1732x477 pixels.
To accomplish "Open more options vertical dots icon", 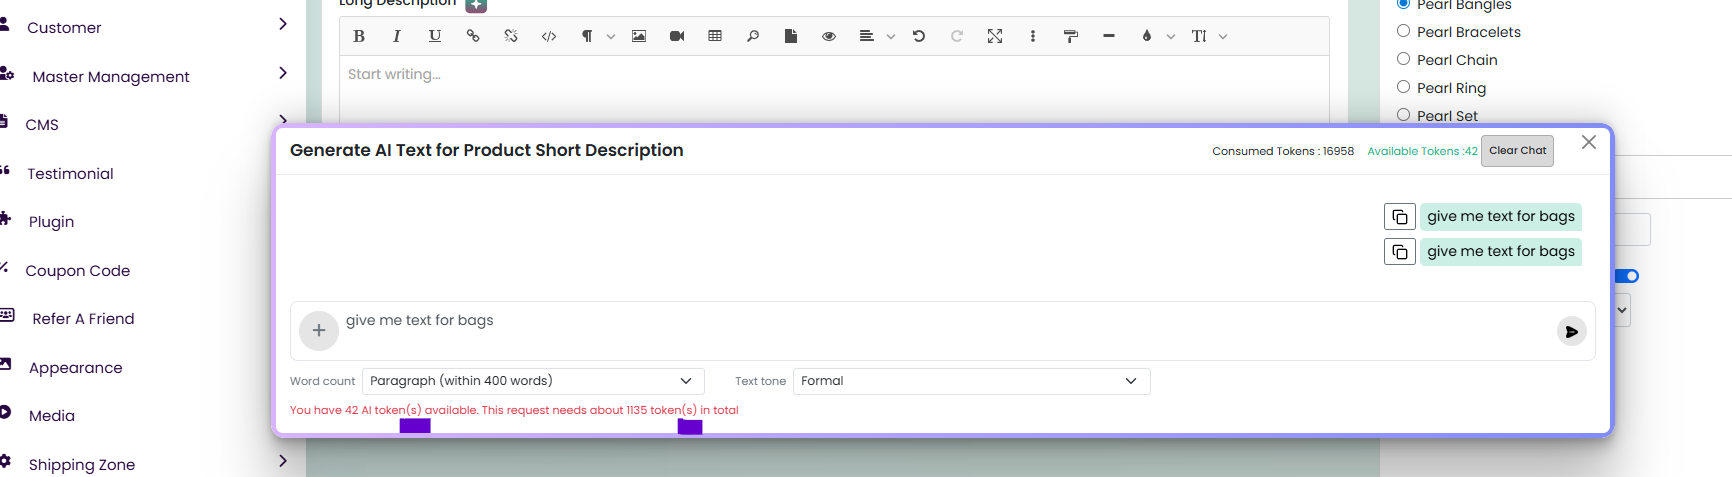I will point(1033,36).
